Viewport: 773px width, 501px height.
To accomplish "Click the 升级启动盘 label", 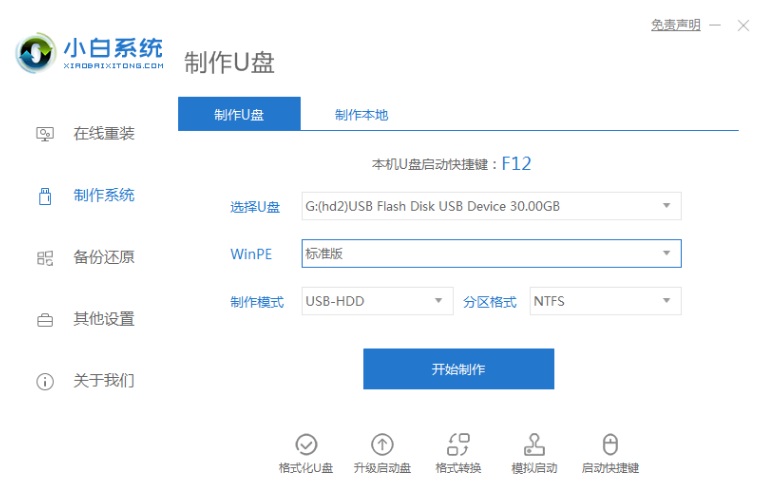I will coord(382,468).
